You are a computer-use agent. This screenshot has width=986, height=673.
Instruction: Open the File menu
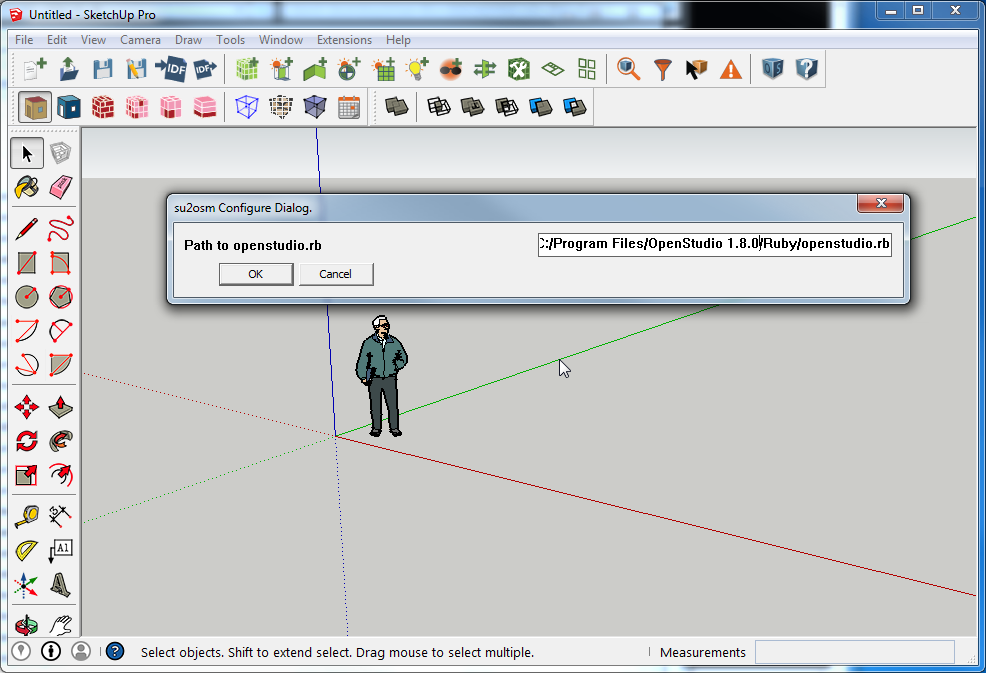click(x=24, y=40)
